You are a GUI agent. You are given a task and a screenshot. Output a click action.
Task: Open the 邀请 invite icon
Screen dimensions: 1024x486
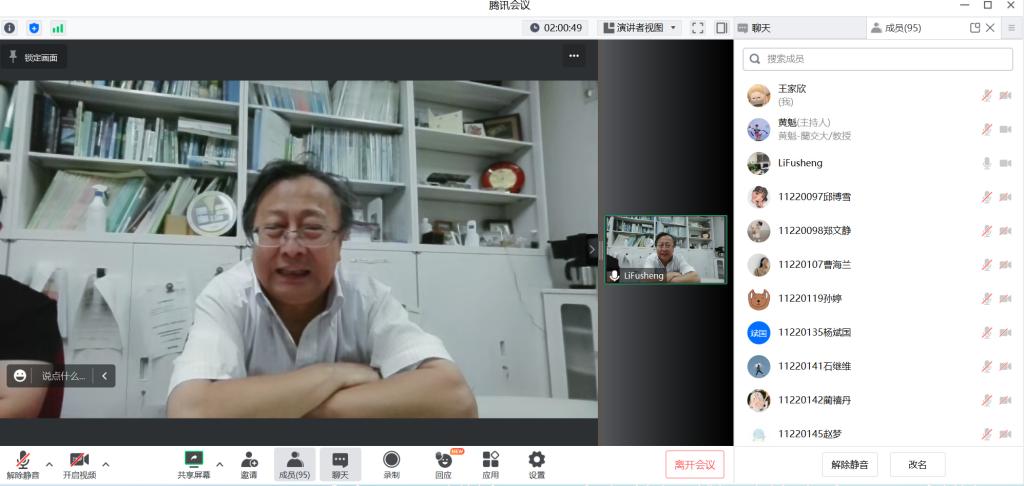point(249,464)
